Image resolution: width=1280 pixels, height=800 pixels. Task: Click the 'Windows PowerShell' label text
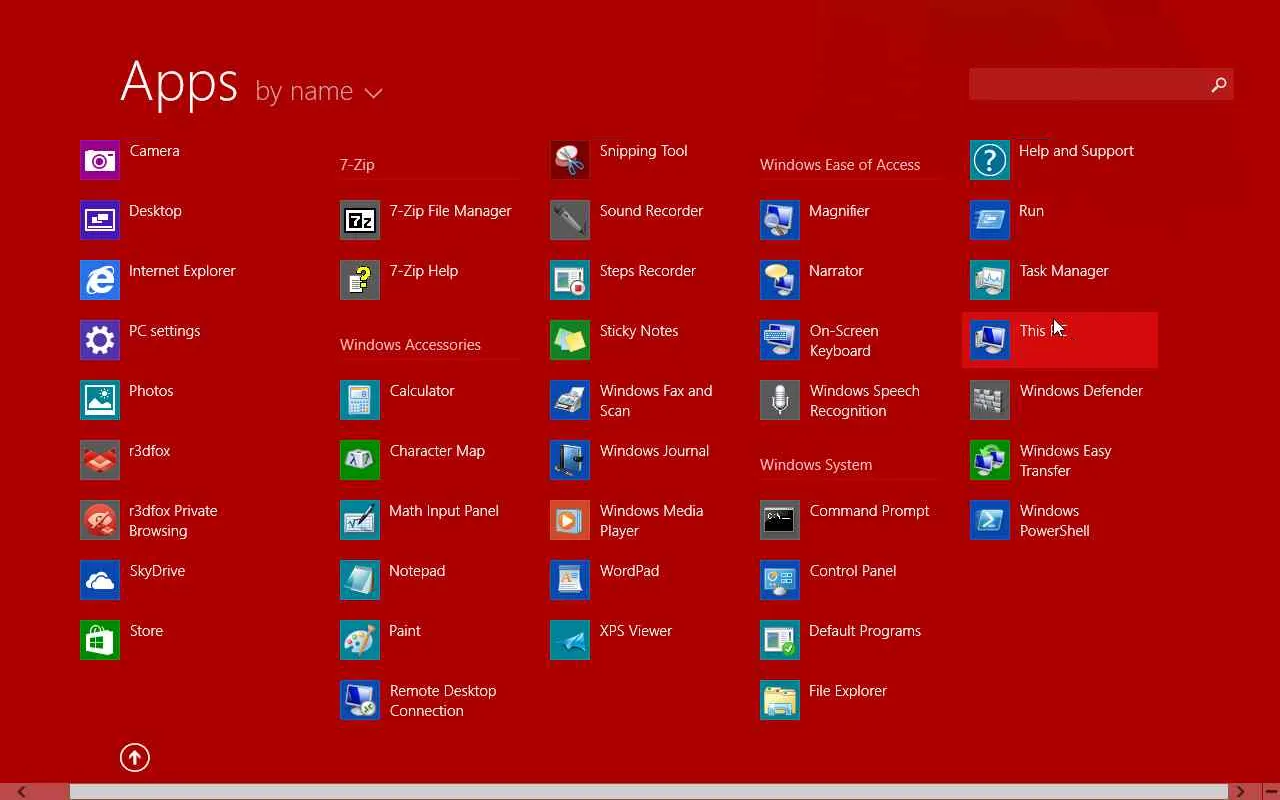pos(1054,520)
